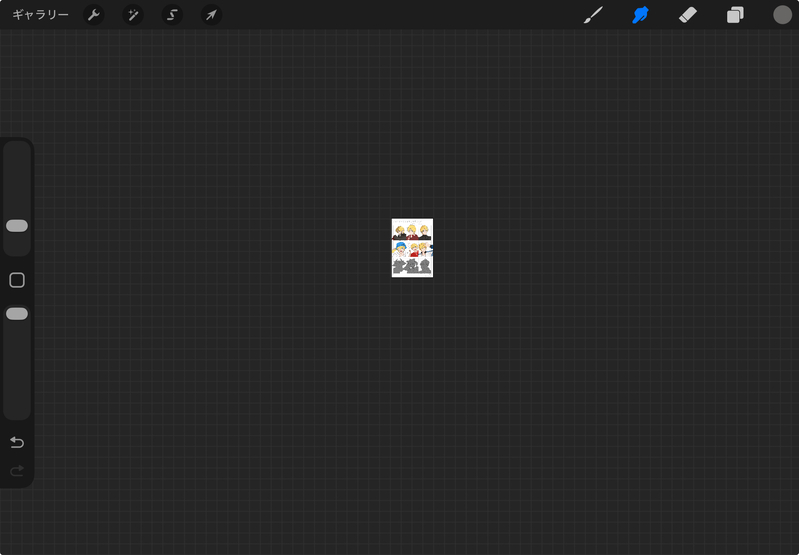Open the Layers panel
This screenshot has height=555, width=799.
[x=735, y=15]
